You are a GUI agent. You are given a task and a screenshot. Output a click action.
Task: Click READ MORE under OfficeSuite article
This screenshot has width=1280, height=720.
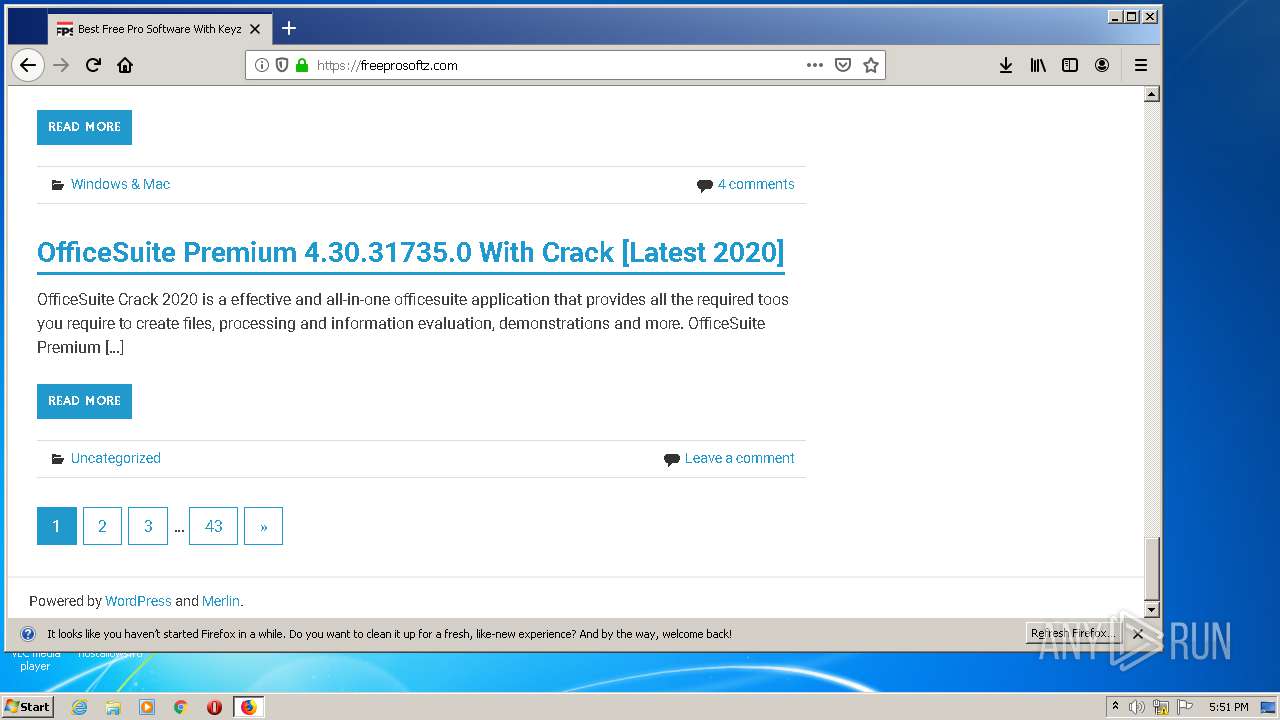[84, 401]
